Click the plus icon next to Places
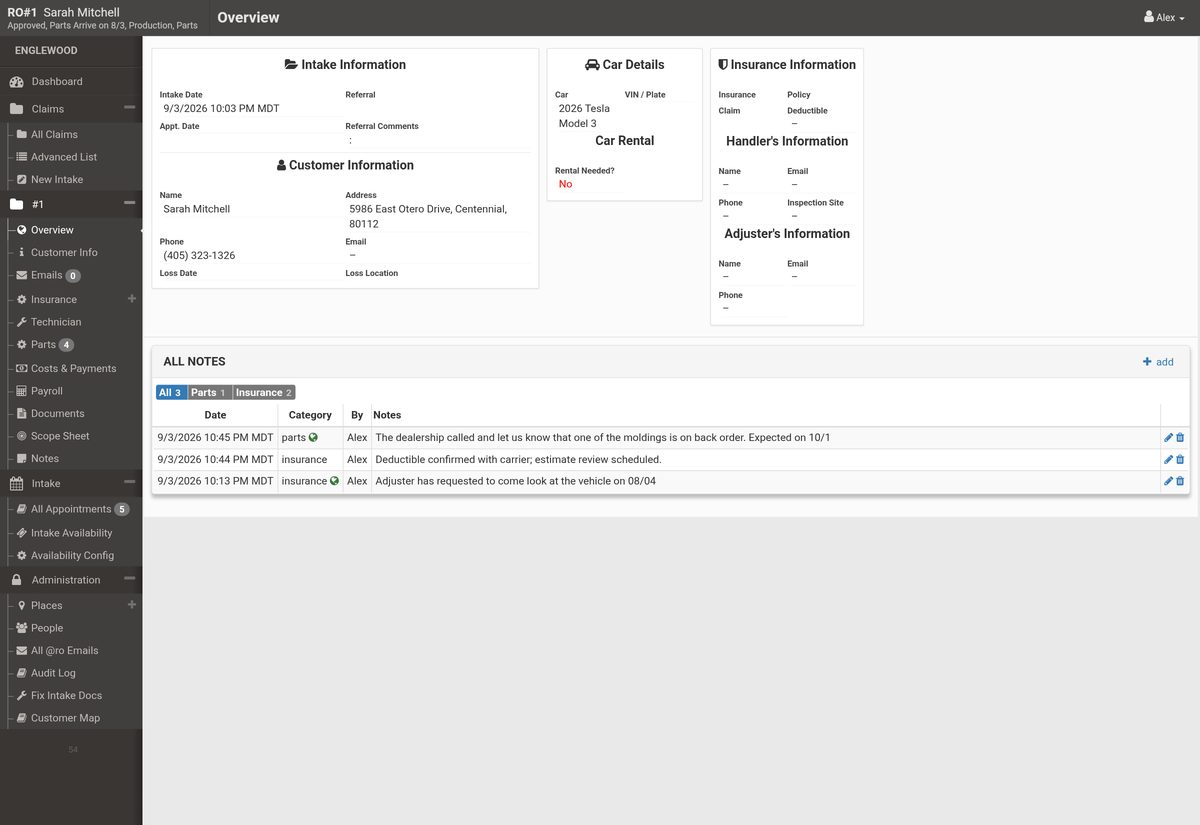The height and width of the screenshot is (825, 1200). click(132, 604)
